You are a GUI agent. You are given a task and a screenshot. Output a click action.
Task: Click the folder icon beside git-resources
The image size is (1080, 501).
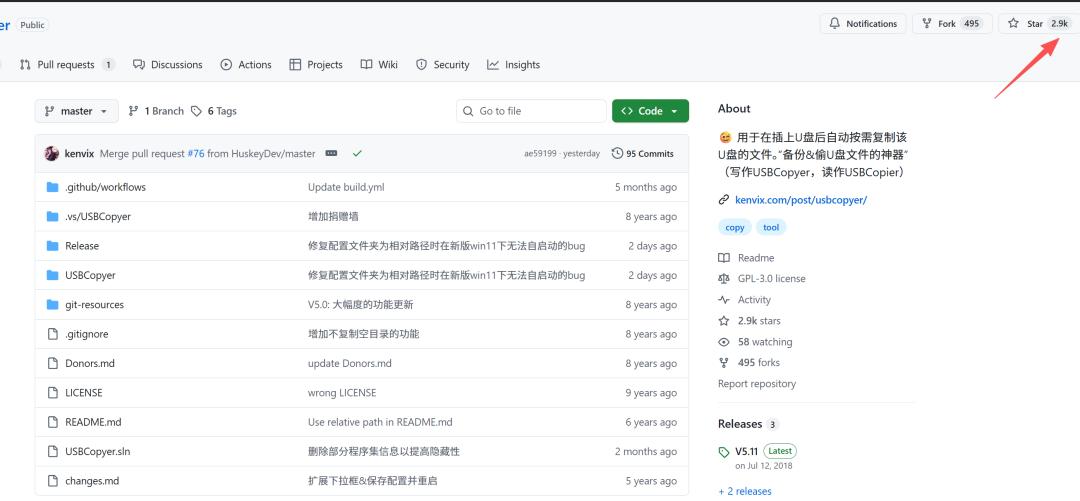click(52, 305)
